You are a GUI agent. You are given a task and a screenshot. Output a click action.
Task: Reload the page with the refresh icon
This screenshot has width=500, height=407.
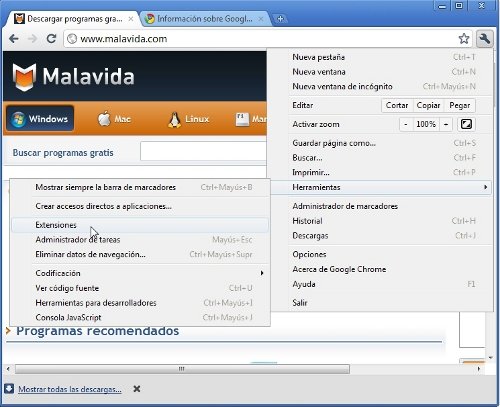pos(51,39)
